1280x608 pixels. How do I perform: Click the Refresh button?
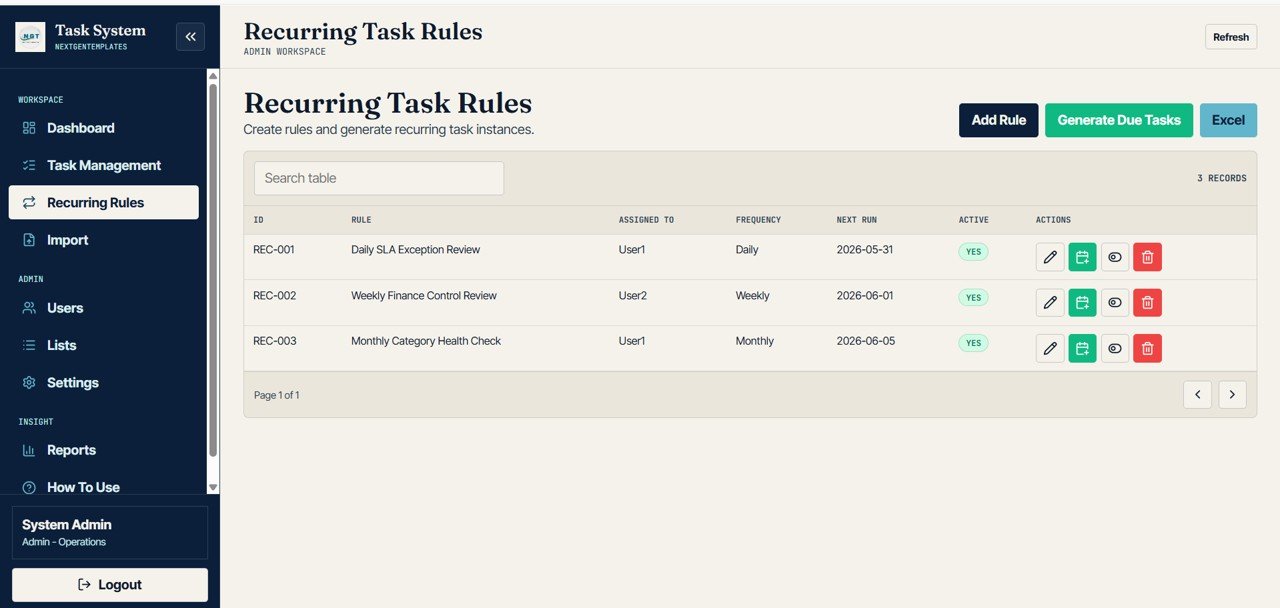(1231, 37)
